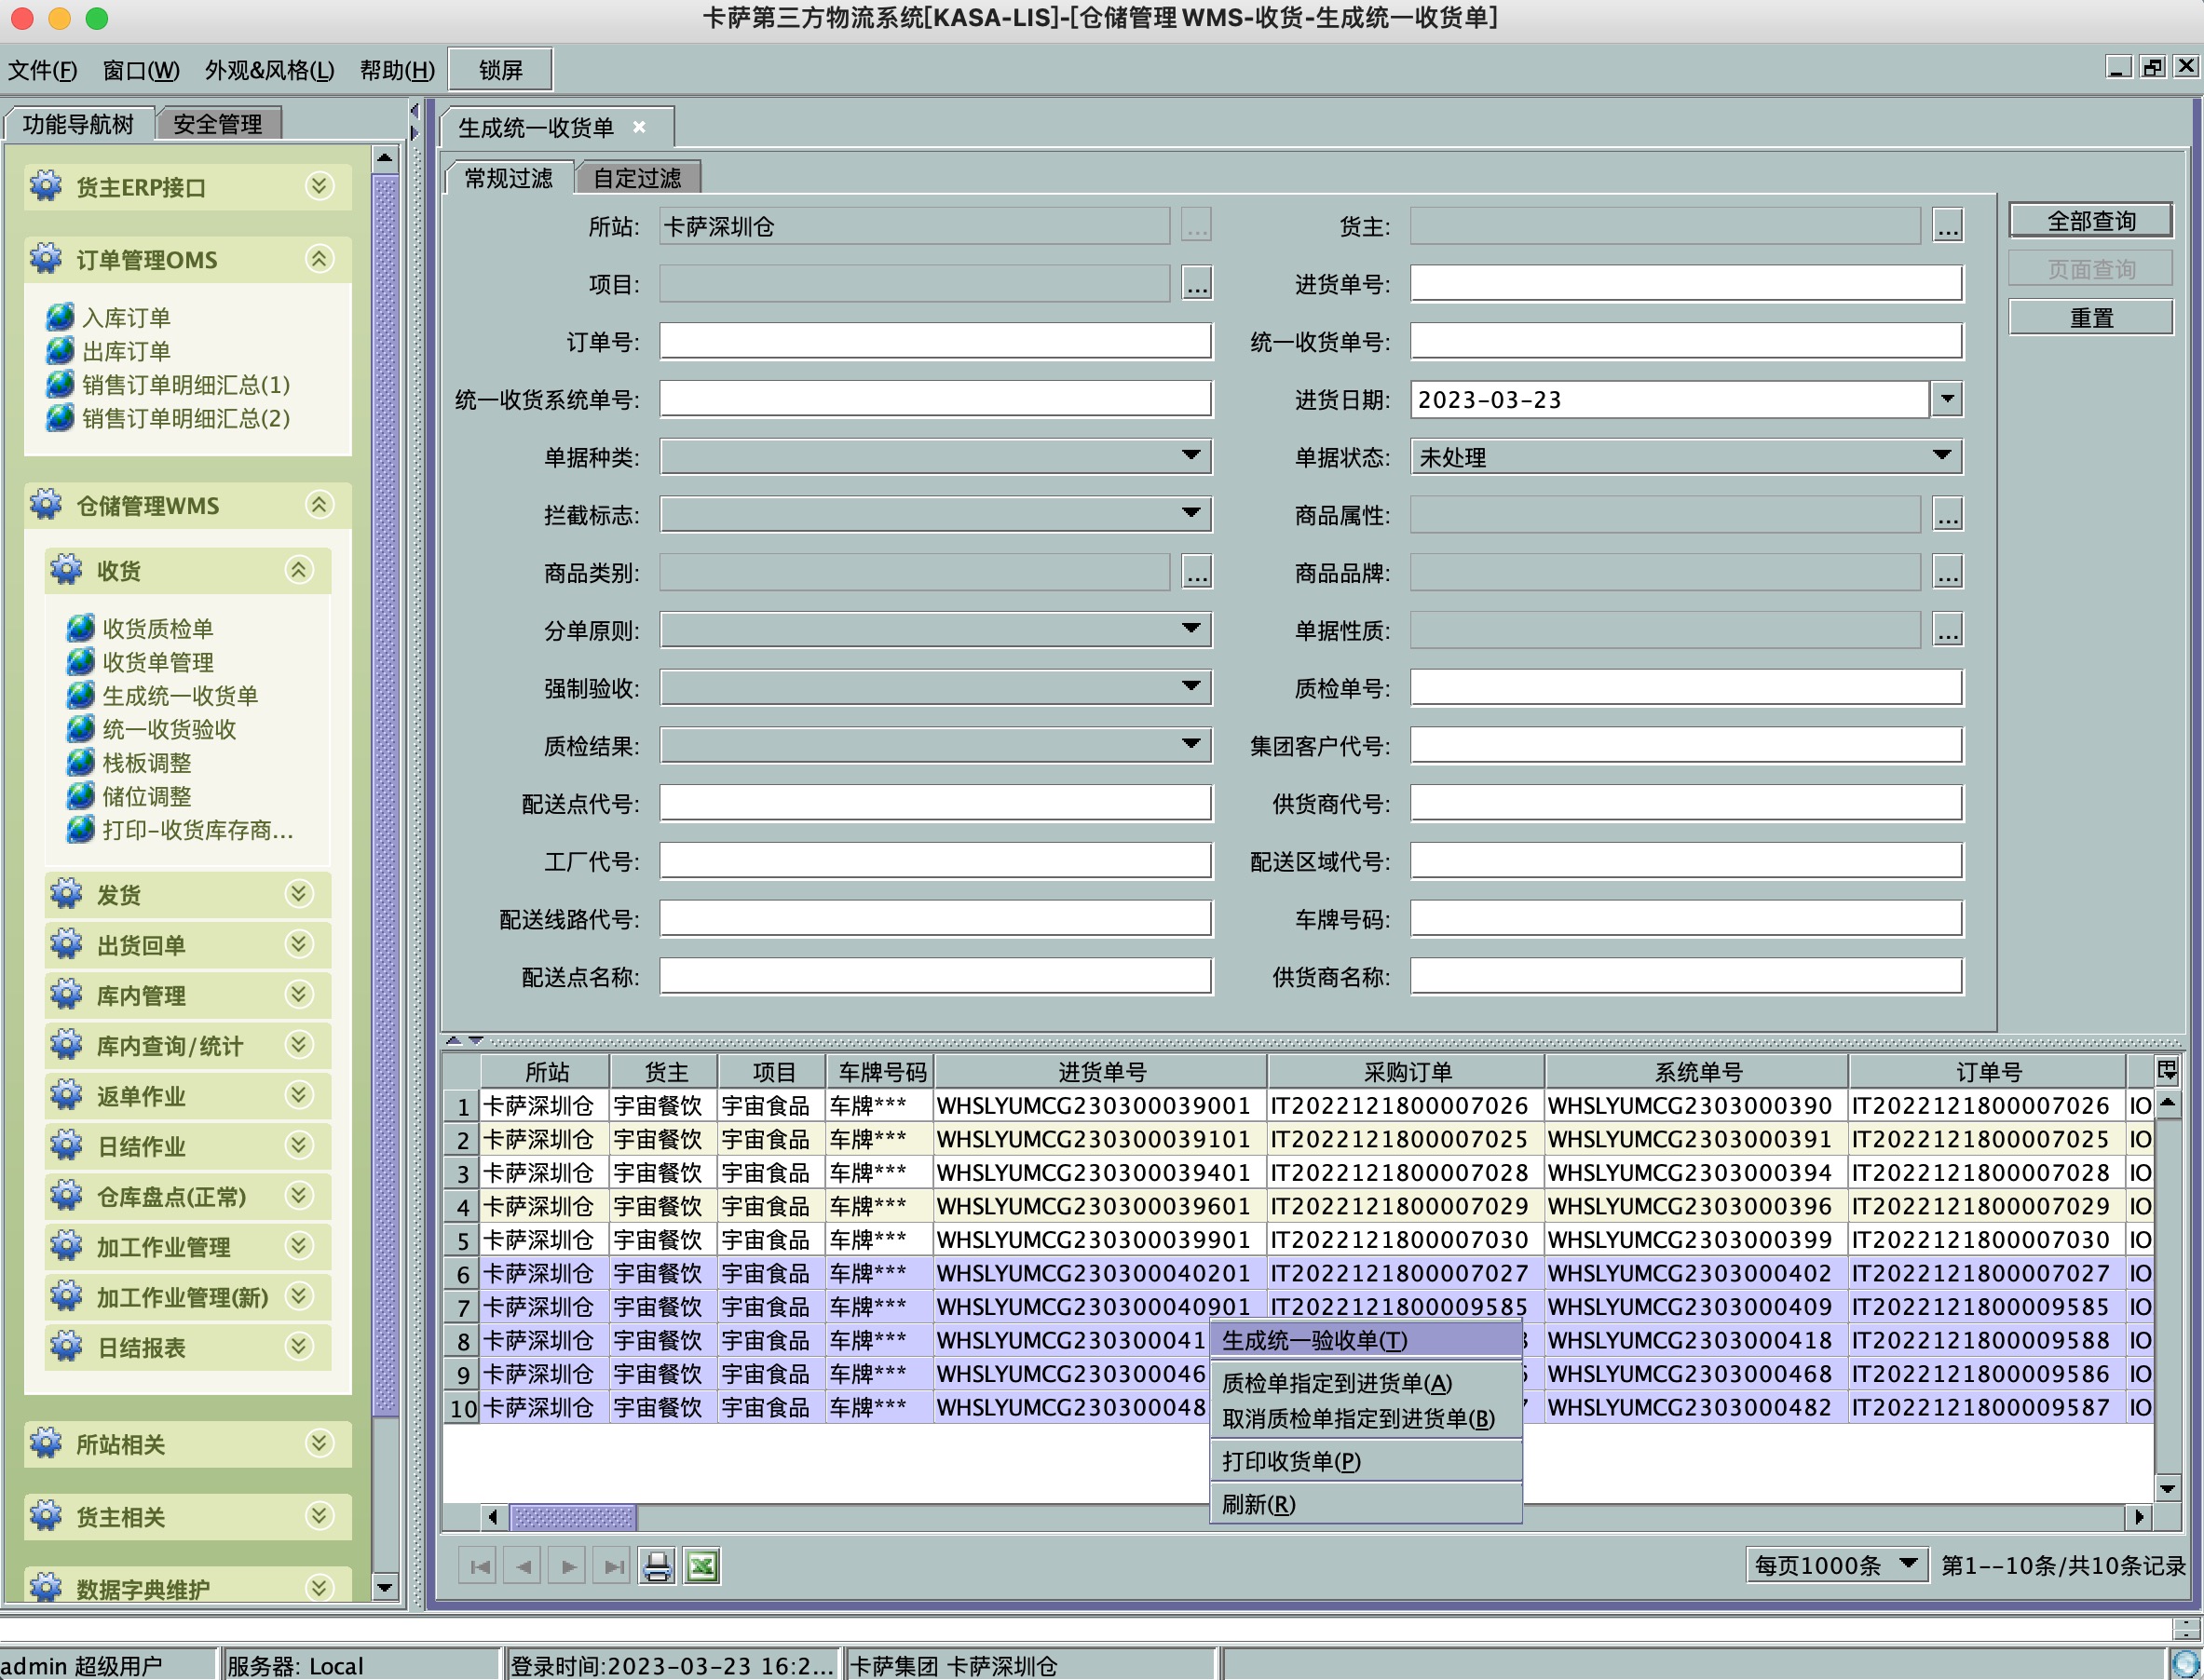Click the printer icon in pagination bar
This screenshot has width=2204, height=1680.
coord(657,1566)
